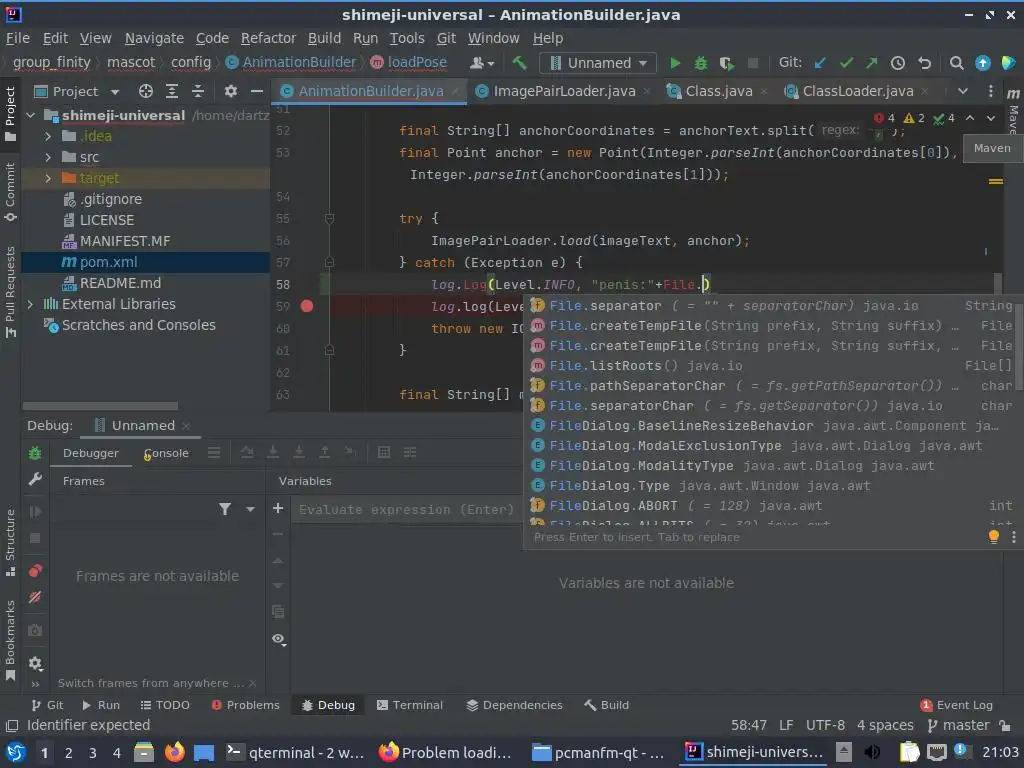Commit changes with the Git checkmark icon

[x=846, y=63]
